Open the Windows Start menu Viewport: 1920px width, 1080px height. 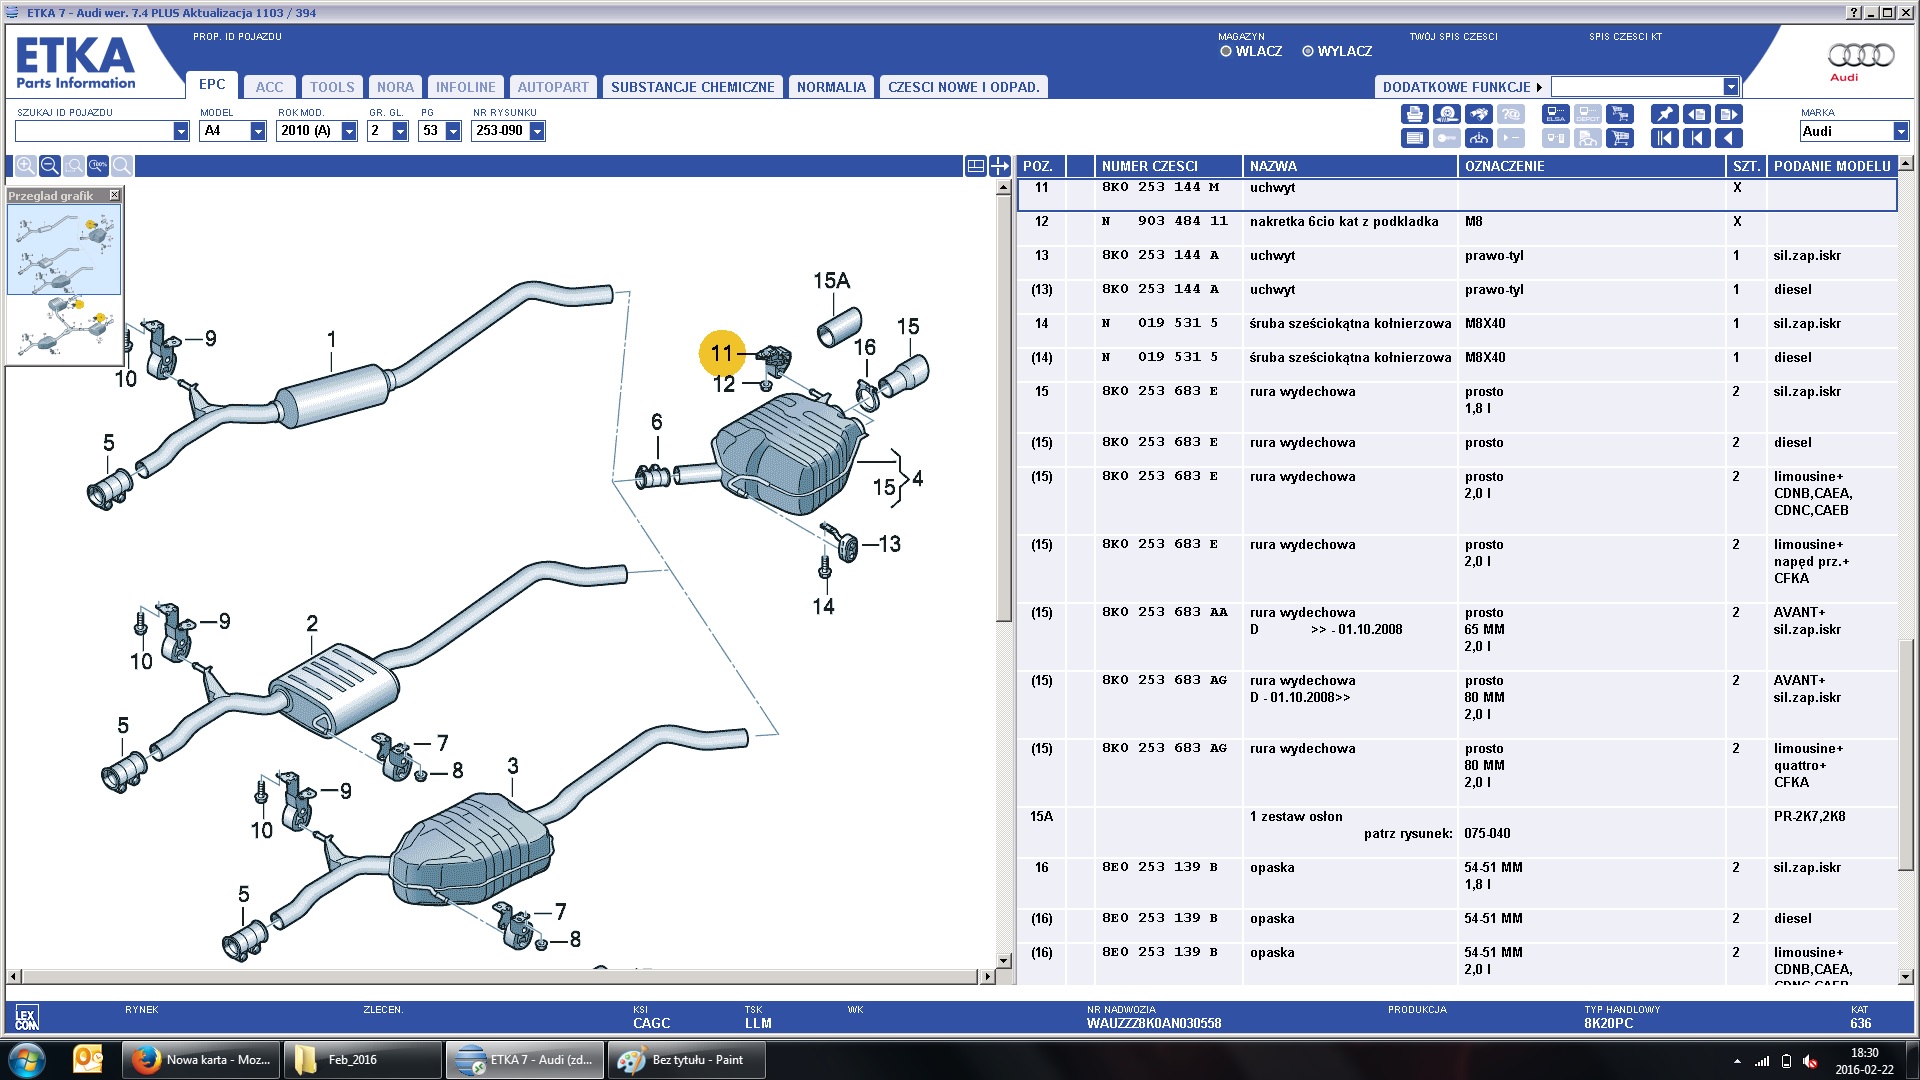[27, 1060]
